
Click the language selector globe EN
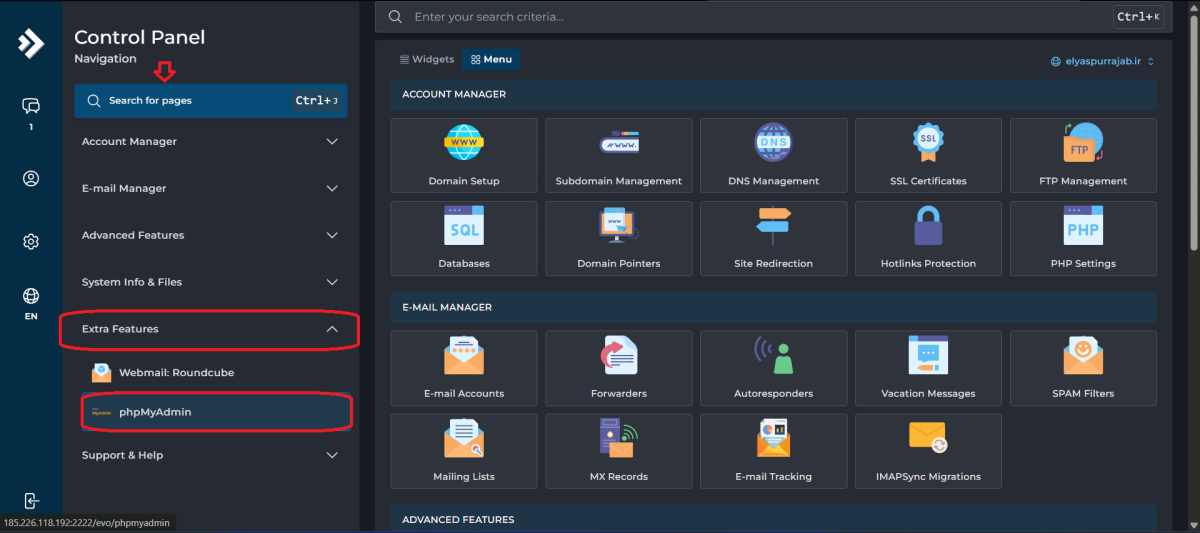[31, 303]
